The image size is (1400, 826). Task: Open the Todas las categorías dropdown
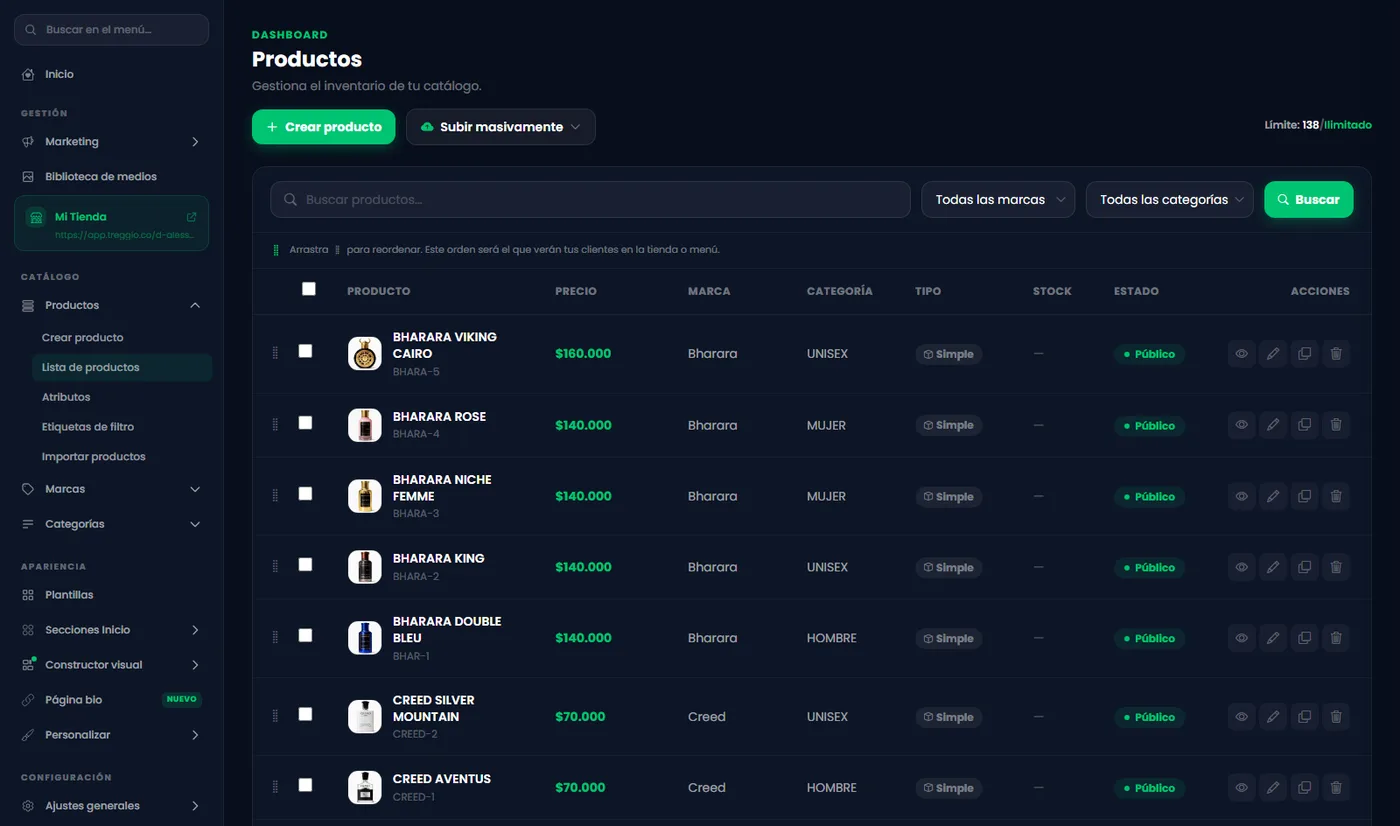tap(1169, 199)
